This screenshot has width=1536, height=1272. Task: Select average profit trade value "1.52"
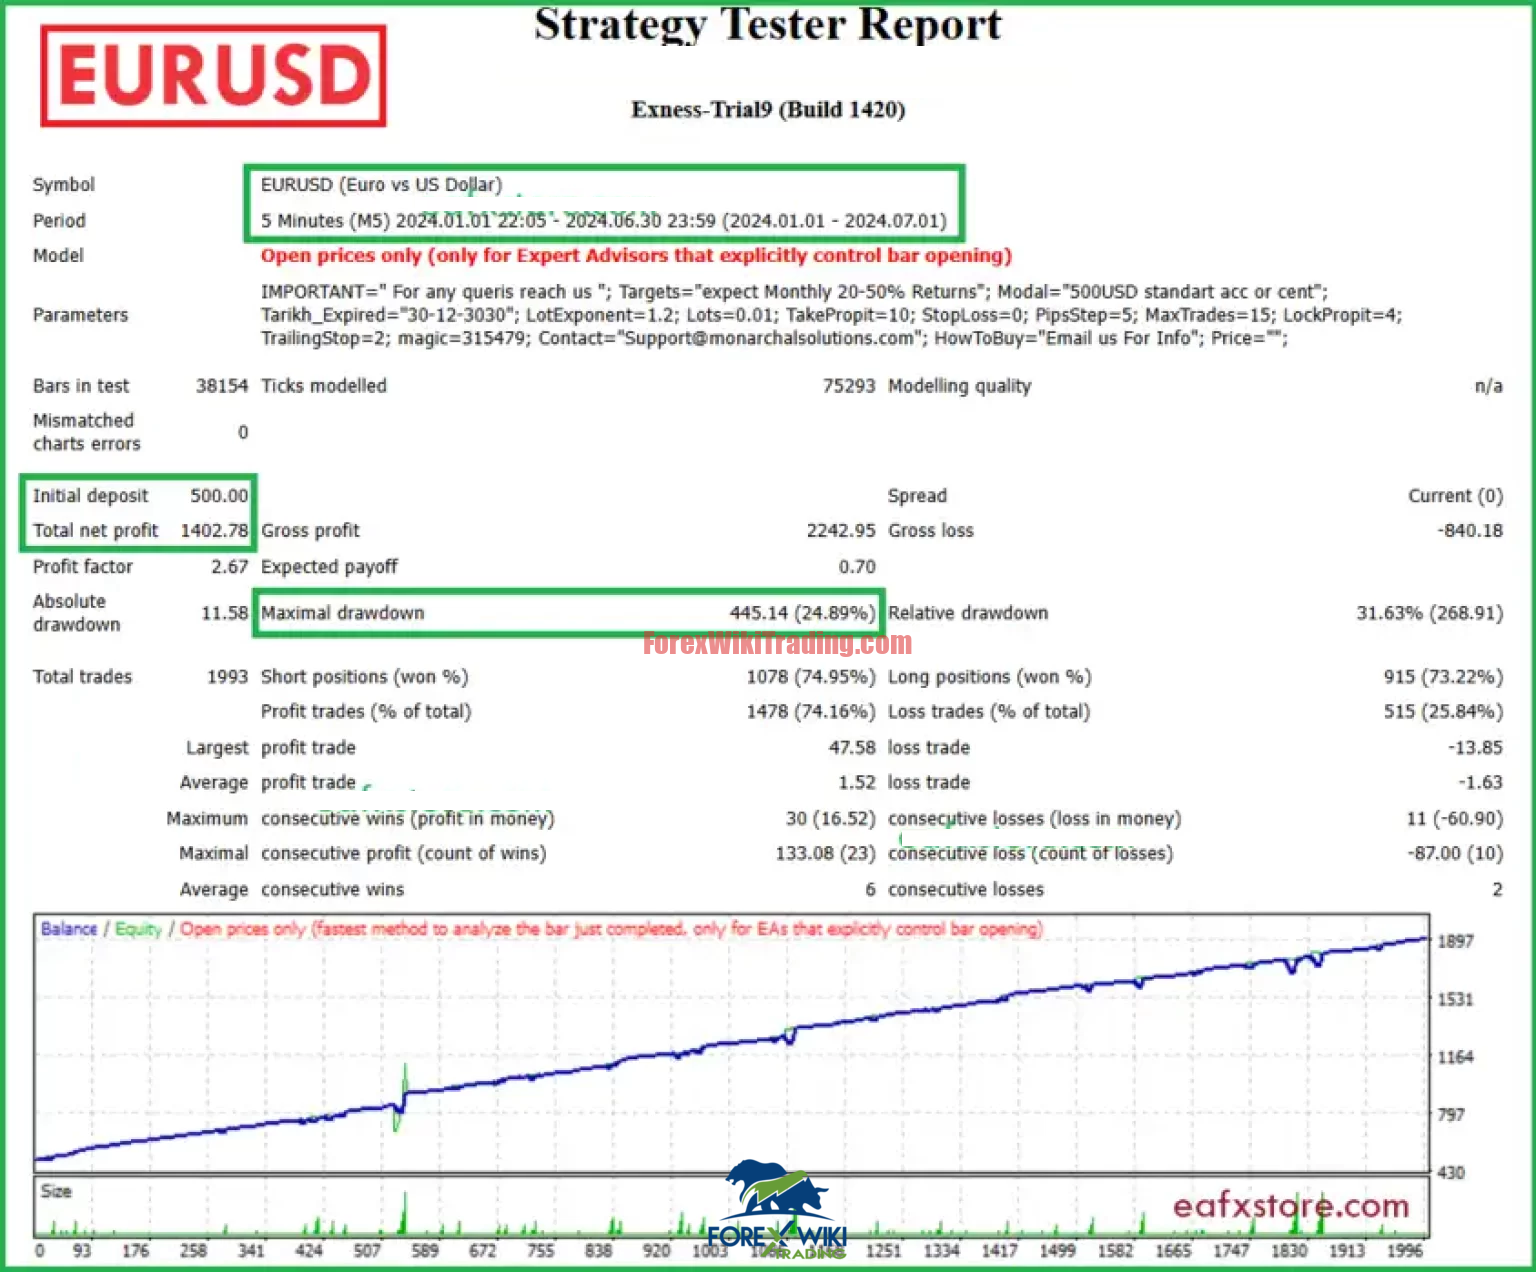857,783
